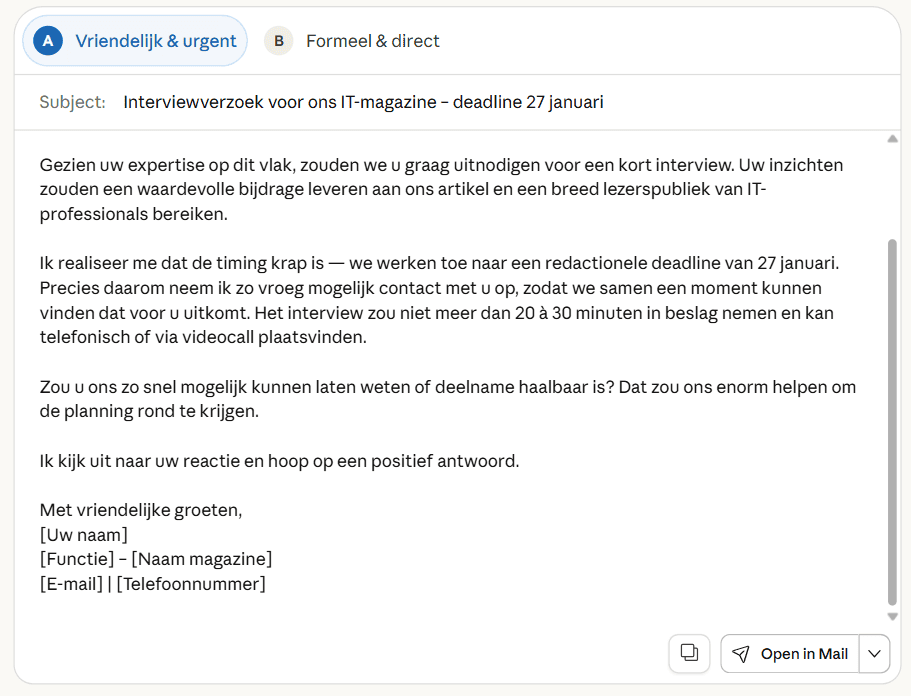Click the [Telefoonnummer] placeholder

tap(191, 584)
